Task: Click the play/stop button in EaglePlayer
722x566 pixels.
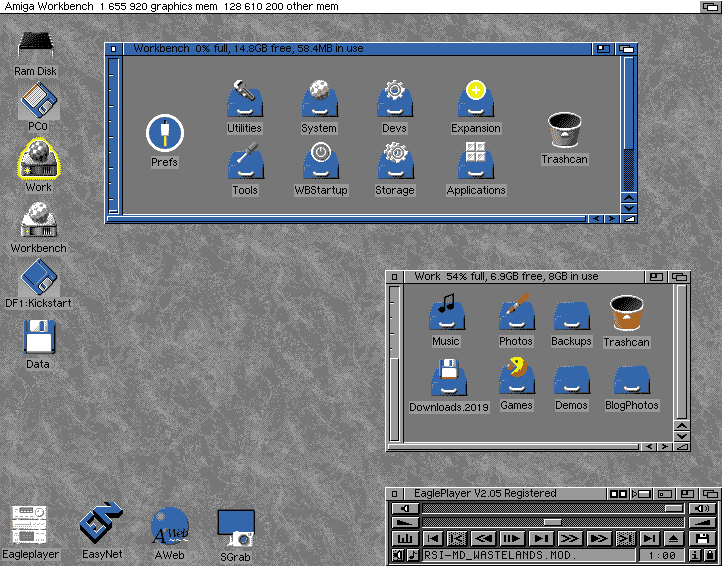Action: tap(541, 538)
